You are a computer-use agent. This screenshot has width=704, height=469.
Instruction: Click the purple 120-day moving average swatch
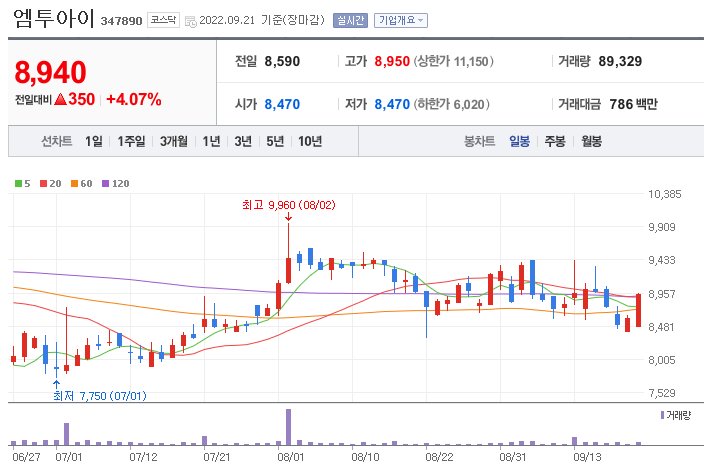click(x=106, y=184)
